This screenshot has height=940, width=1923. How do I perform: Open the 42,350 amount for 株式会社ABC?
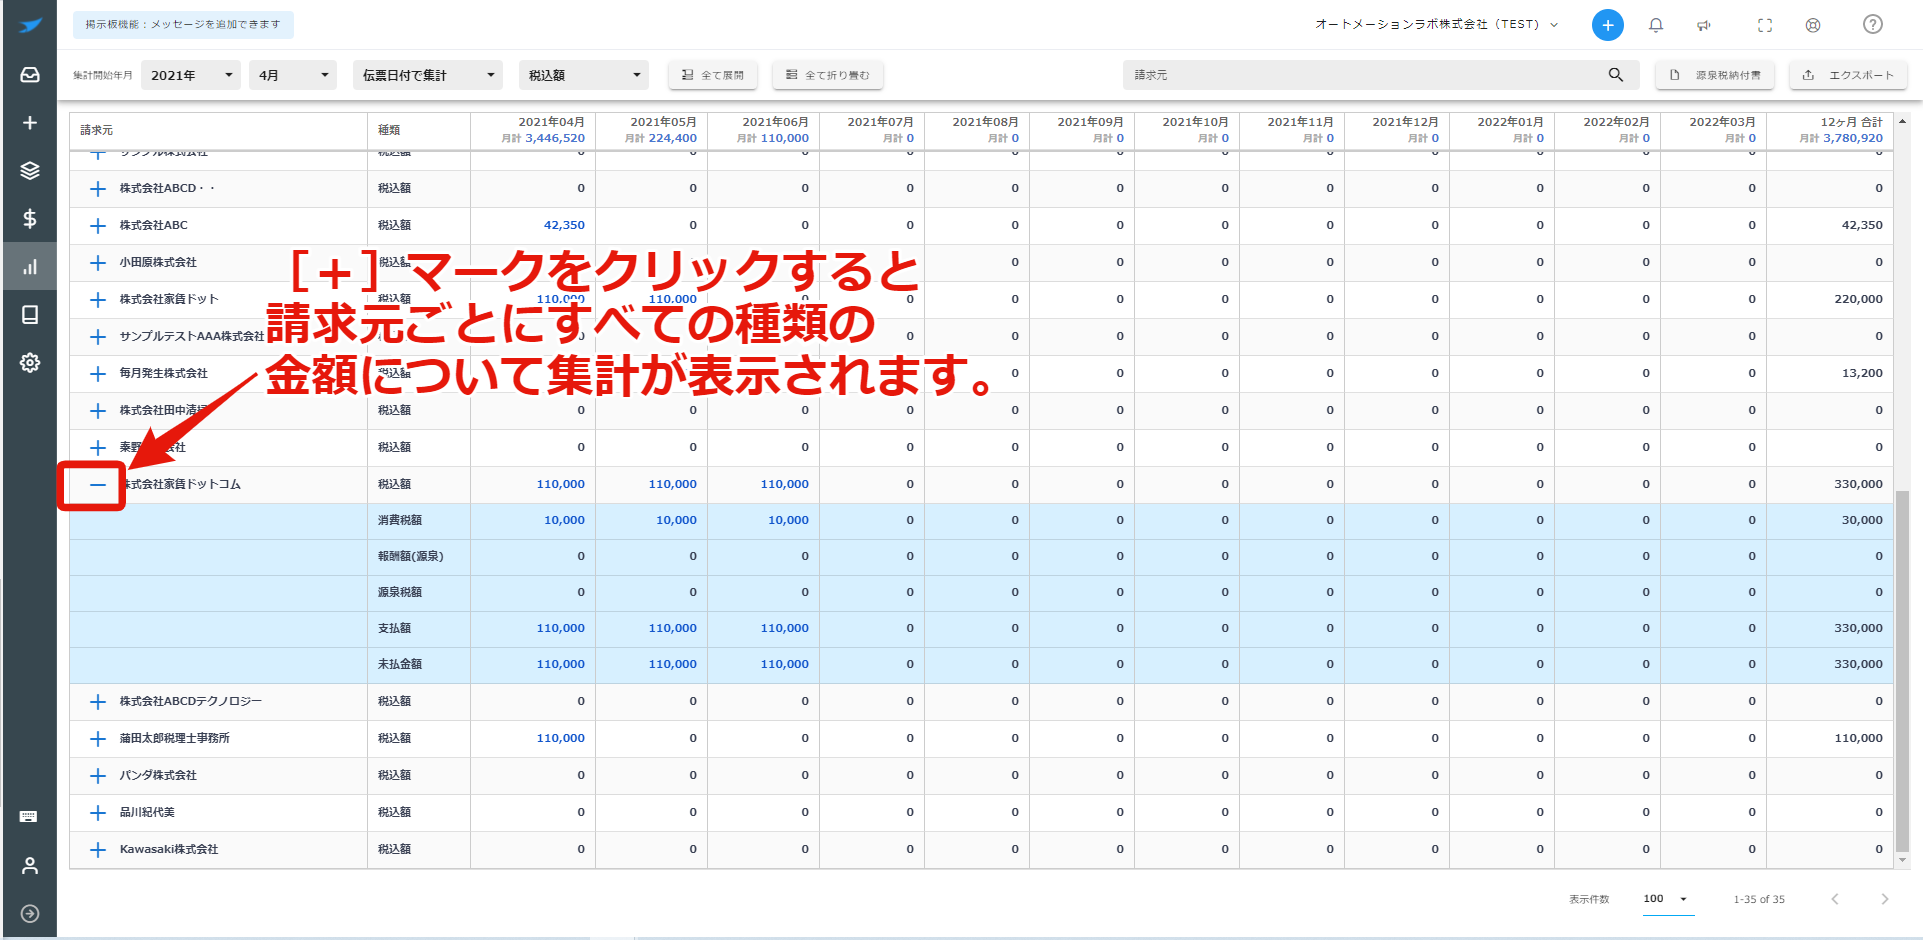(x=564, y=226)
